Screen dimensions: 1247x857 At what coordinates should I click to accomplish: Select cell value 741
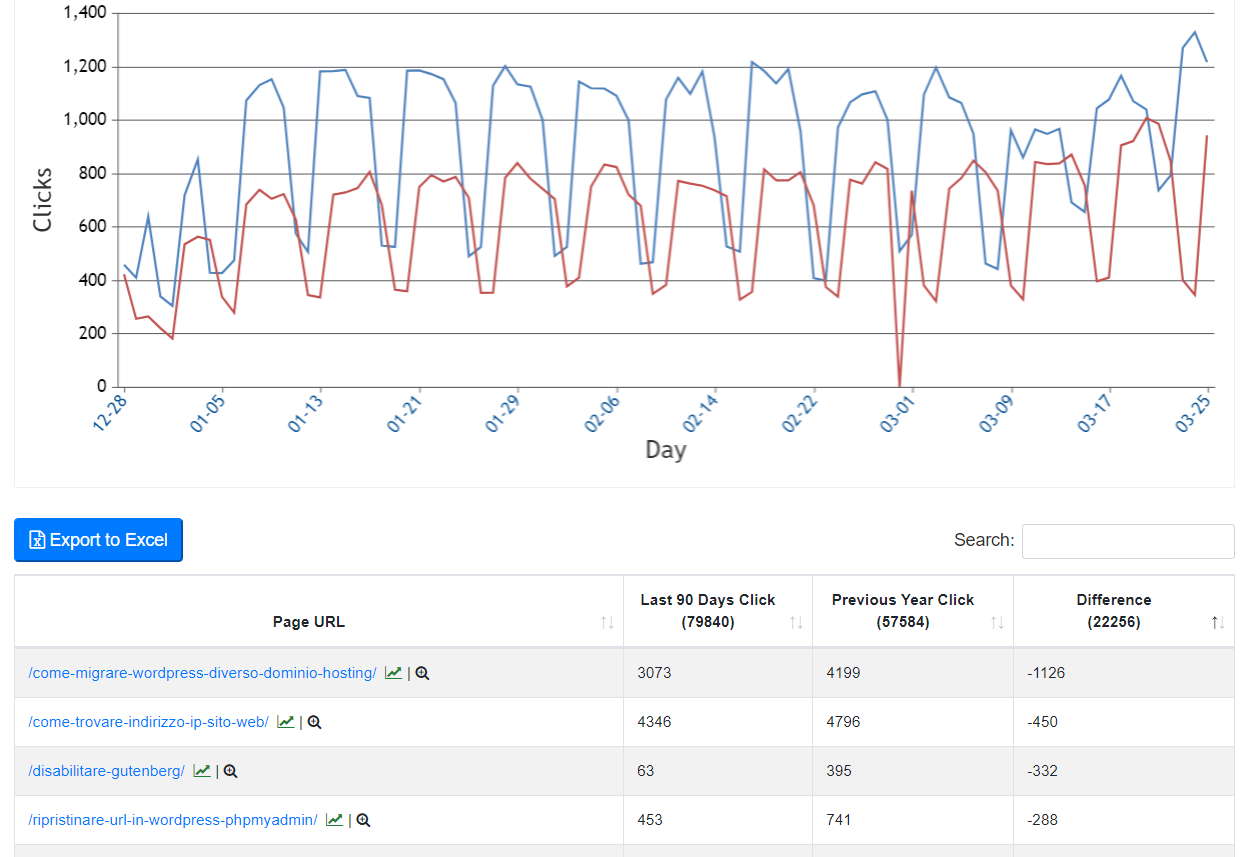coord(839,820)
